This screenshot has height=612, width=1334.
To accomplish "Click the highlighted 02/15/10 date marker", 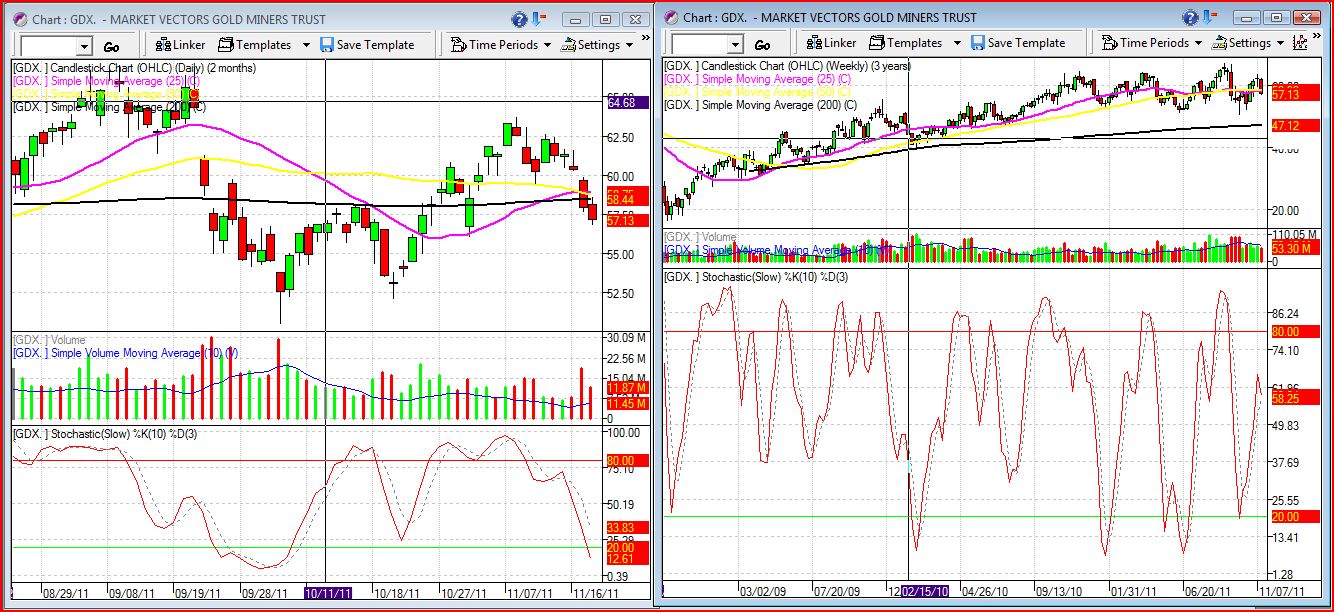I will 925,590.
